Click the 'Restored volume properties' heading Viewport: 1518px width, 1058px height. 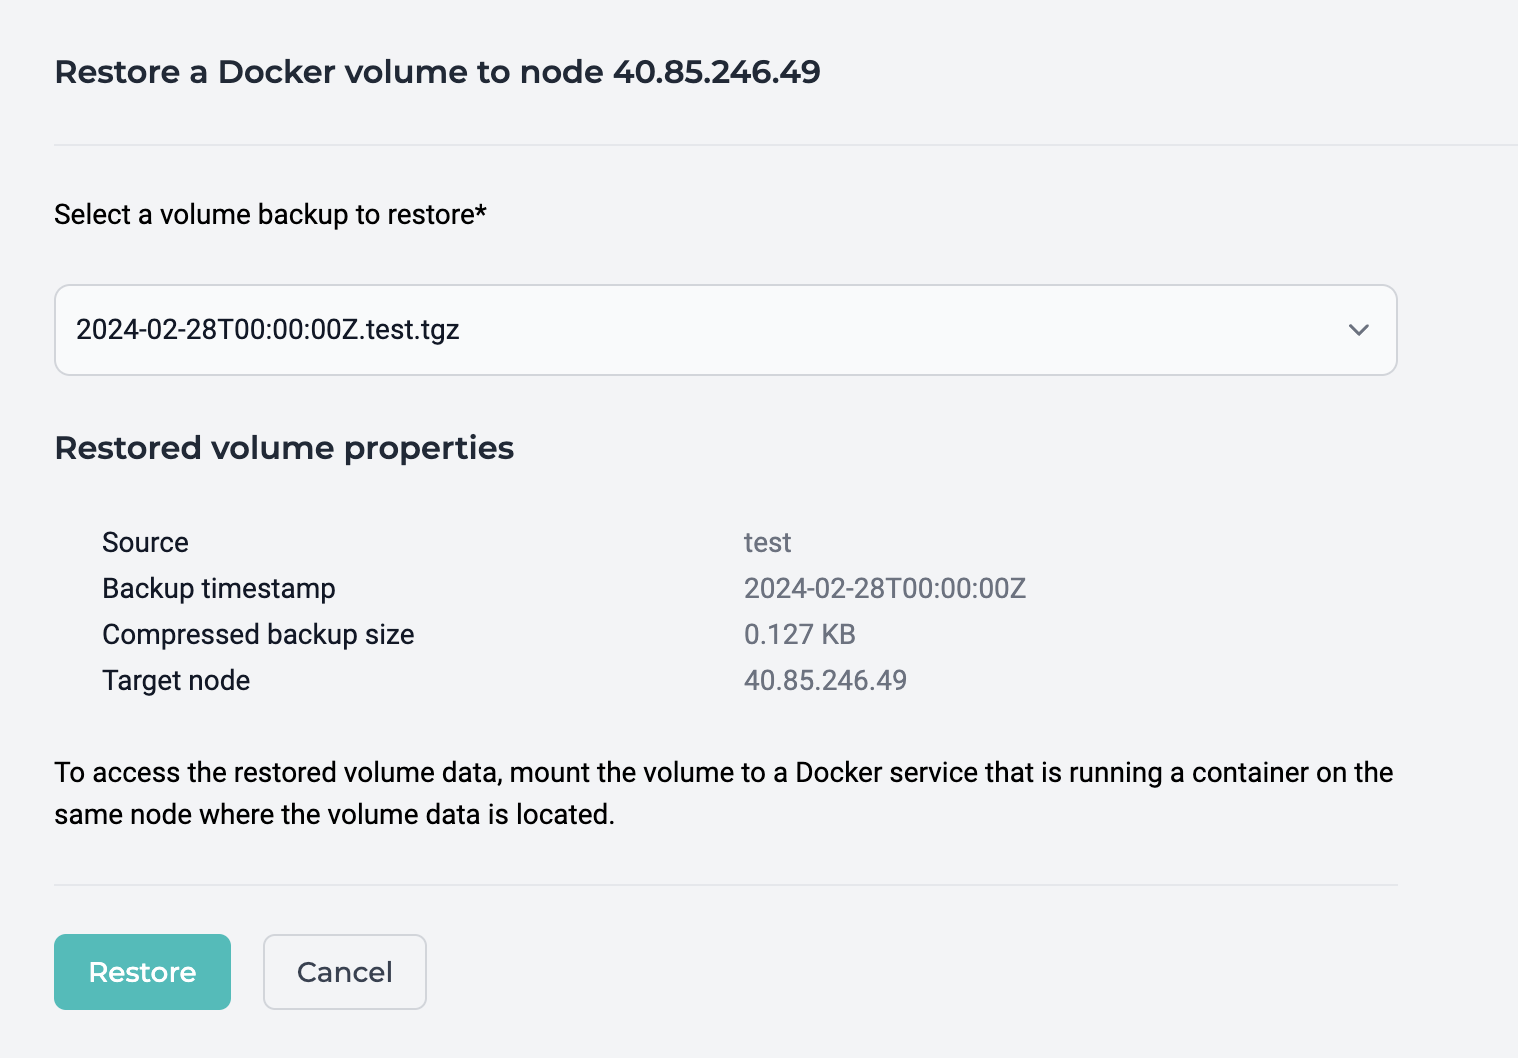pos(284,448)
